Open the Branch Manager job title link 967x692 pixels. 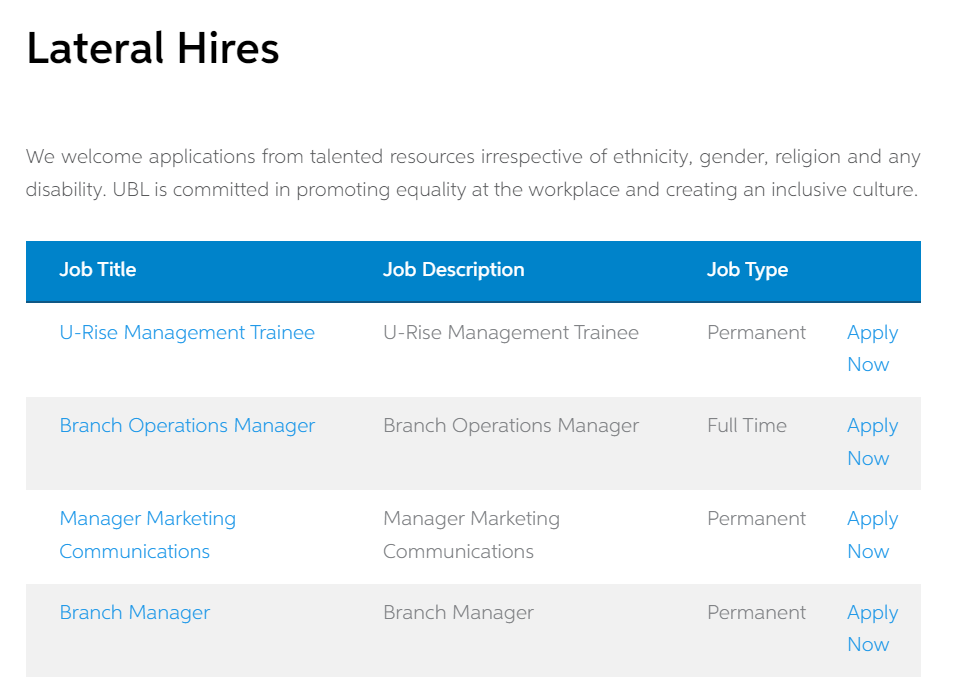tap(134, 613)
